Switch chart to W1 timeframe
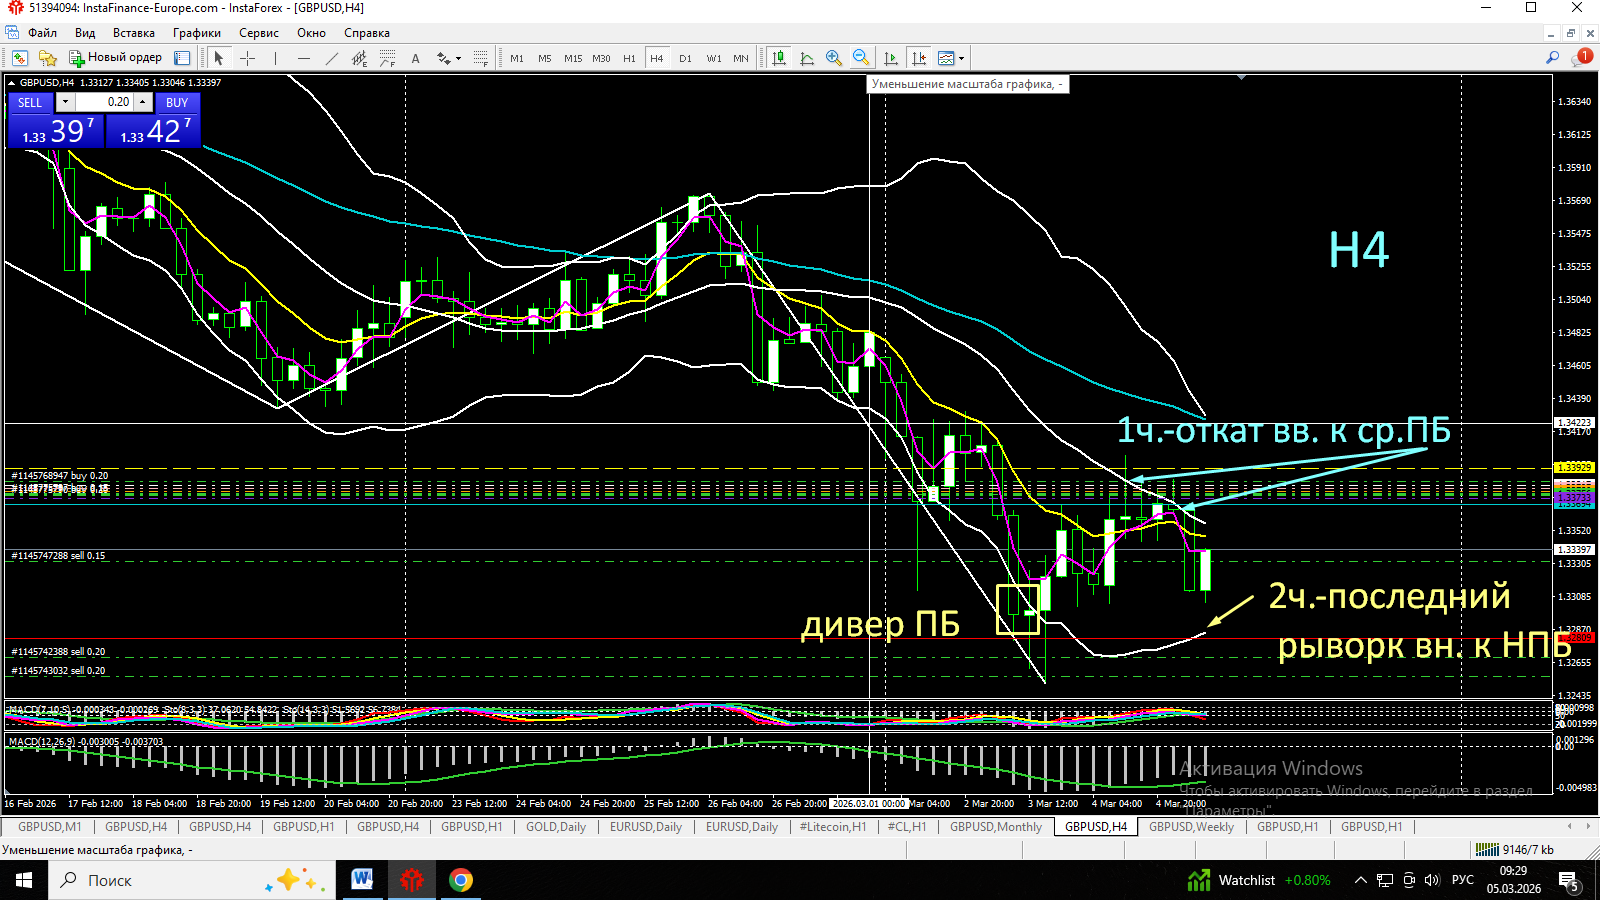Screen dimensions: 1600x900 pyautogui.click(x=713, y=58)
